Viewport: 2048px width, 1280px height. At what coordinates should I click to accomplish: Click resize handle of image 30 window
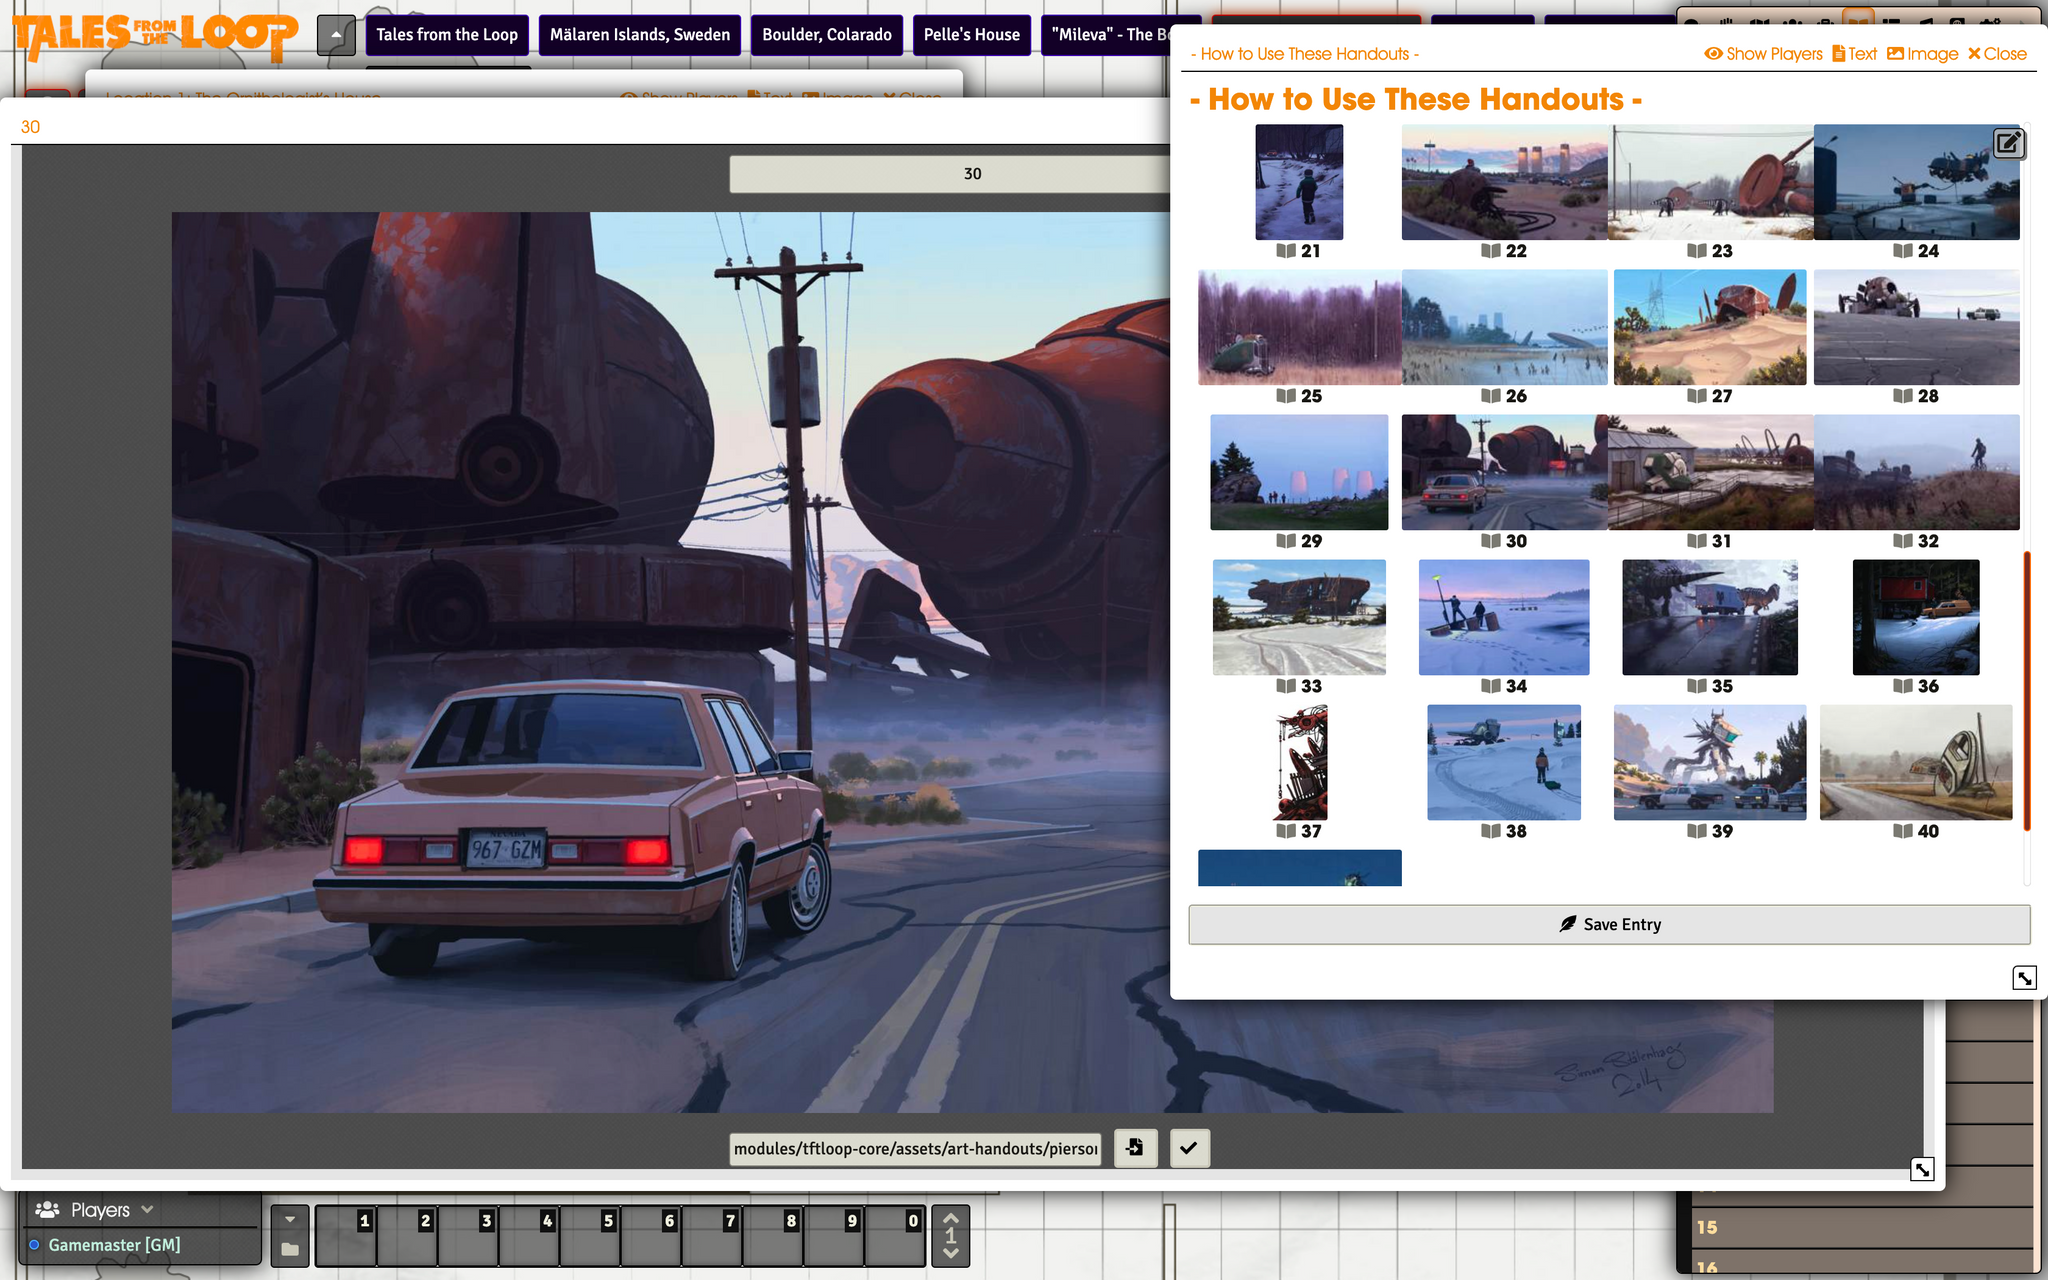pos(1922,1169)
